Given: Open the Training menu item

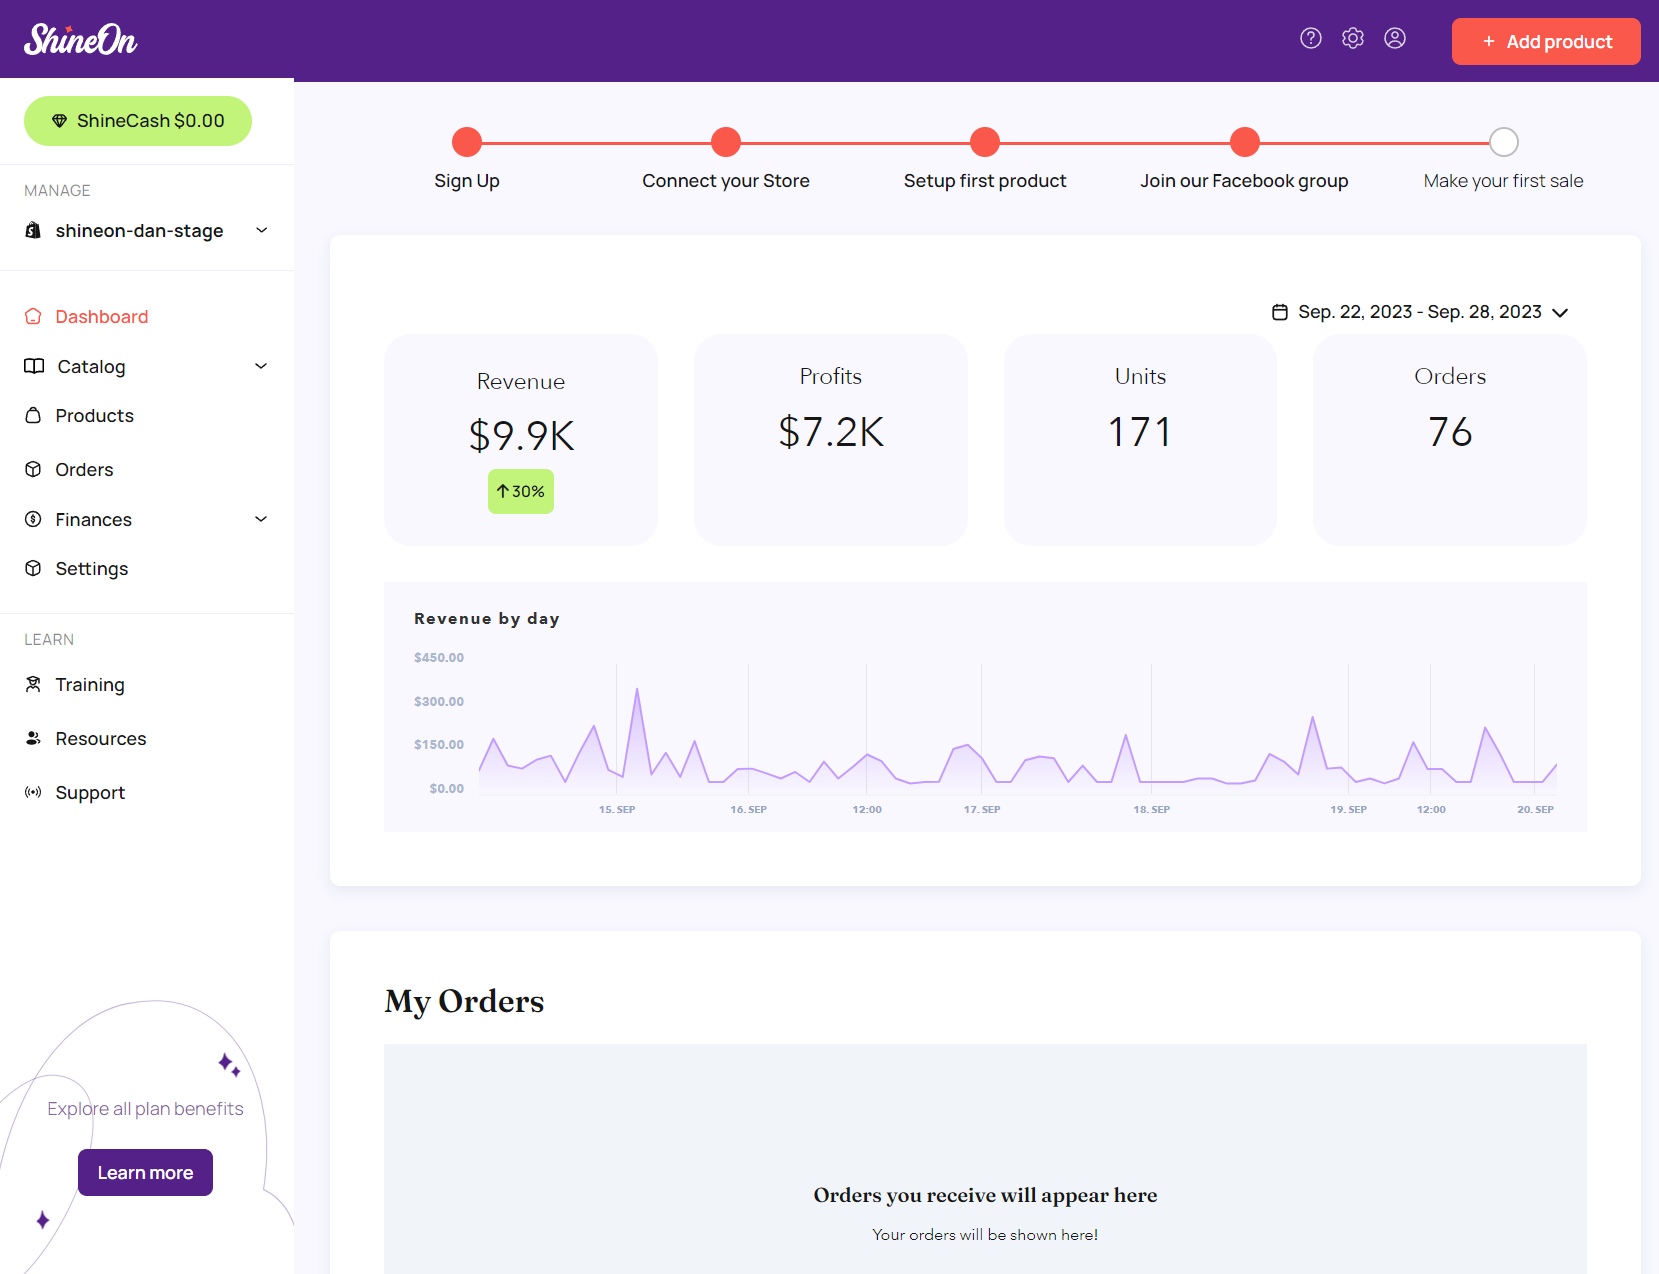Looking at the screenshot, I should tap(90, 684).
